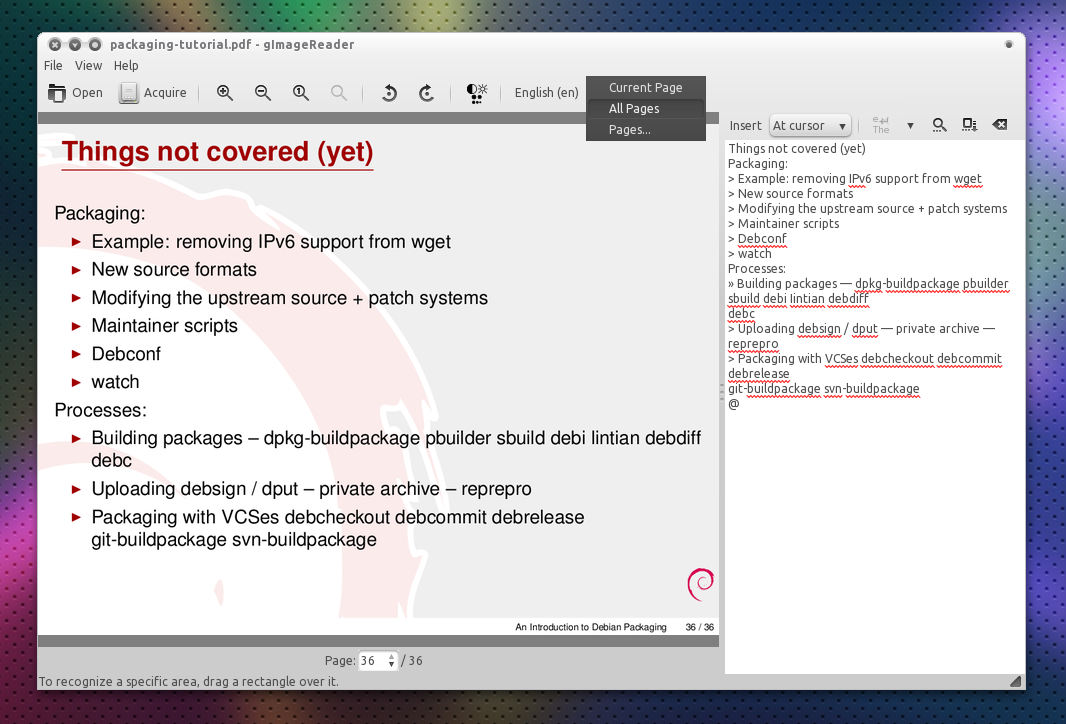
Task: Click the Debian swirl logo on slide
Action: click(x=701, y=584)
